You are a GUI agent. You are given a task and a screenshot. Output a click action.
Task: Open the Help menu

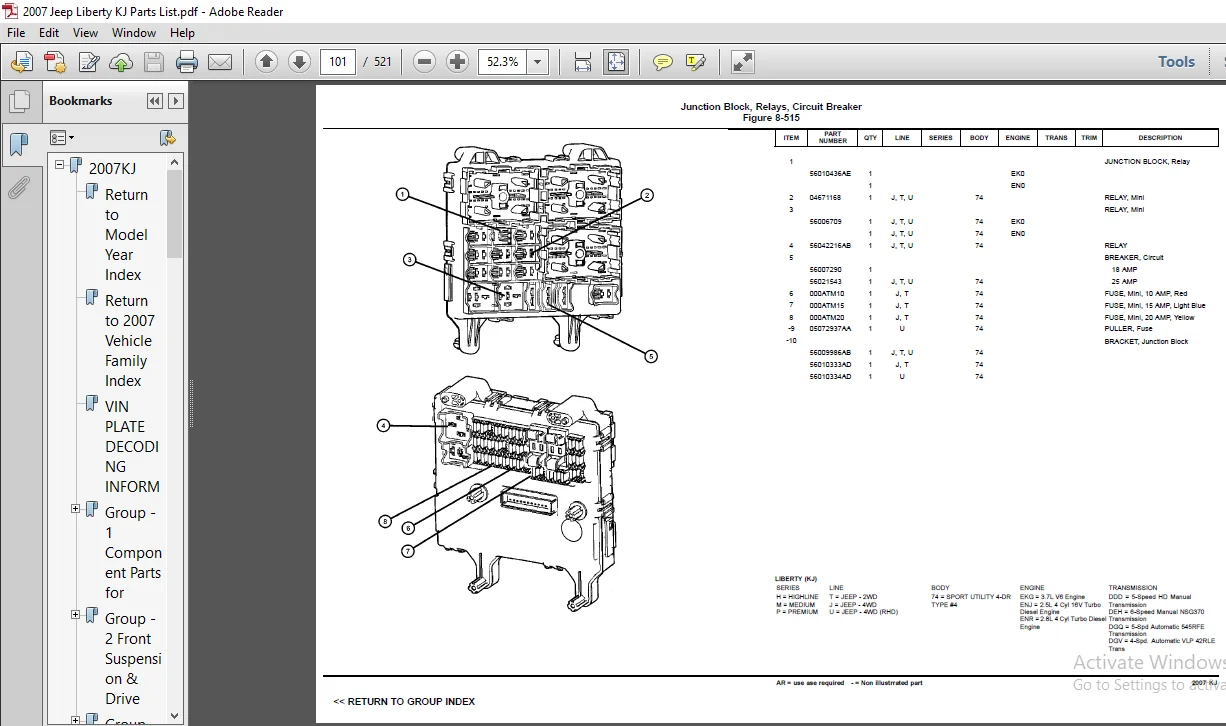click(182, 32)
